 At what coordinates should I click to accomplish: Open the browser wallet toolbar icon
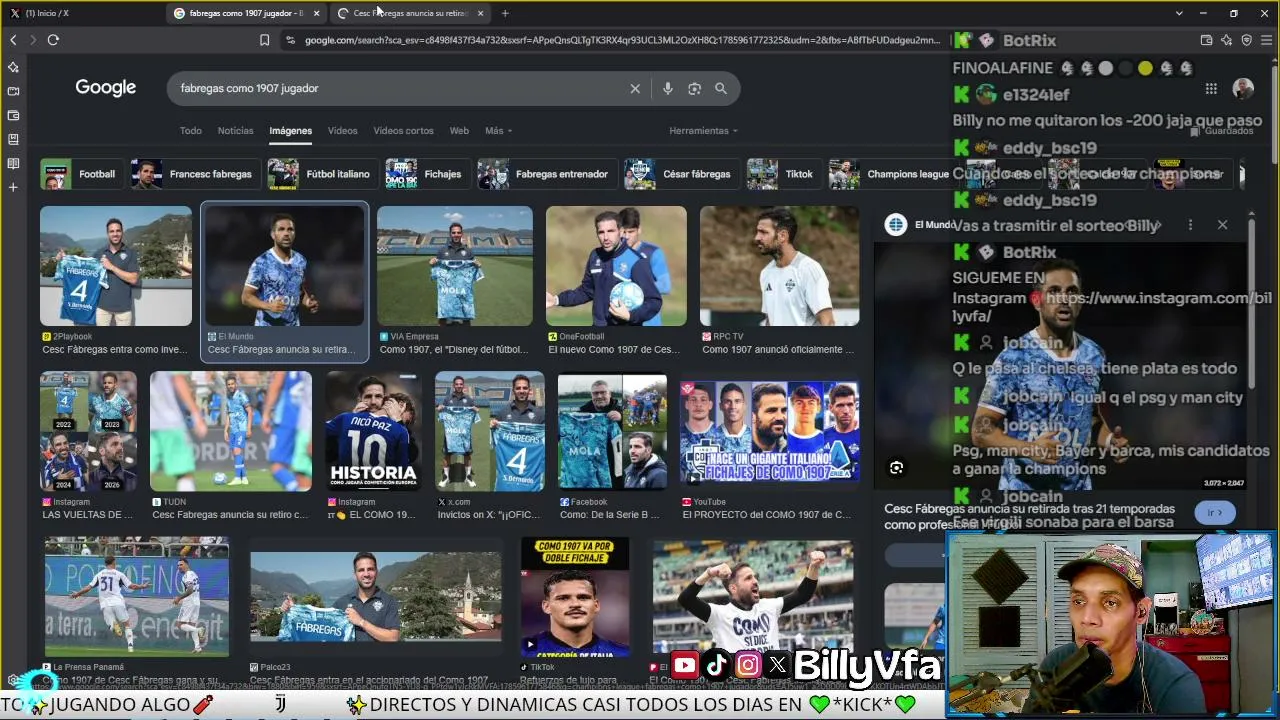tap(1206, 40)
